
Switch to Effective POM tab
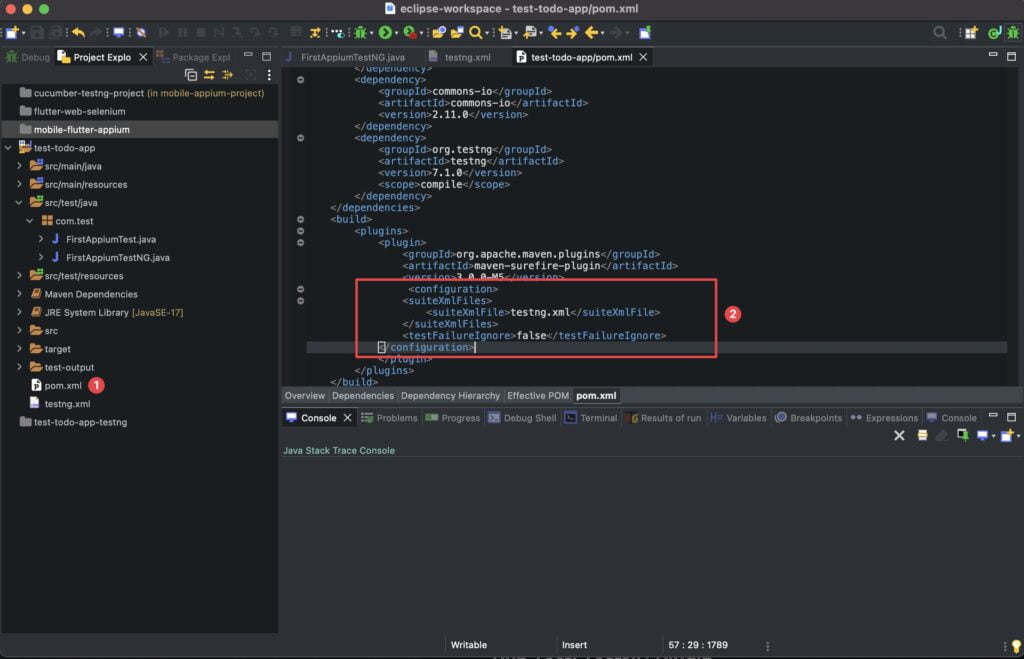(537, 396)
